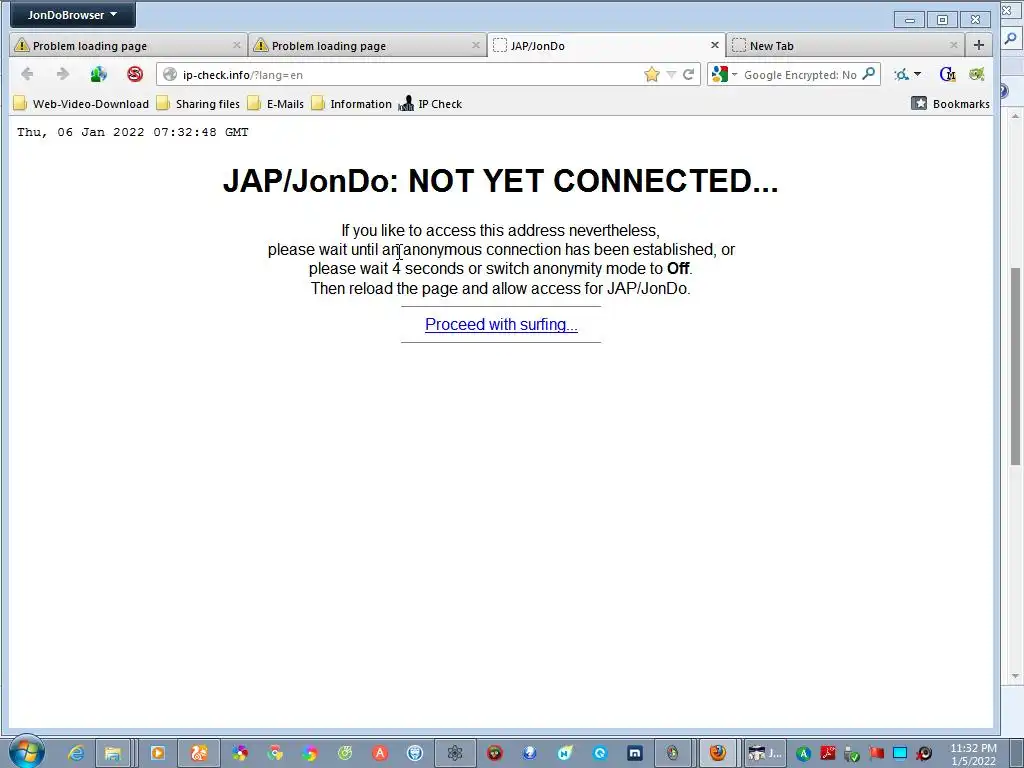Viewport: 1024px width, 768px height.
Task: Close the JAP/JonDo tab
Action: 714,45
